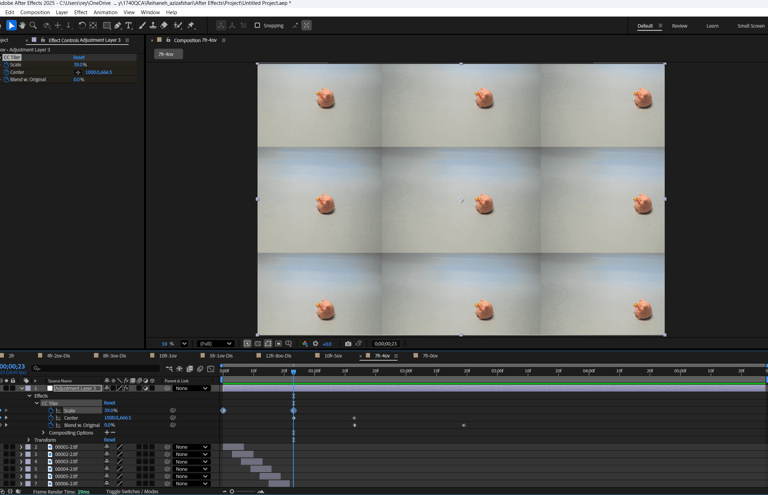Toggle motion blur icon in timeline
768x495 pixels.
pyautogui.click(x=200, y=369)
